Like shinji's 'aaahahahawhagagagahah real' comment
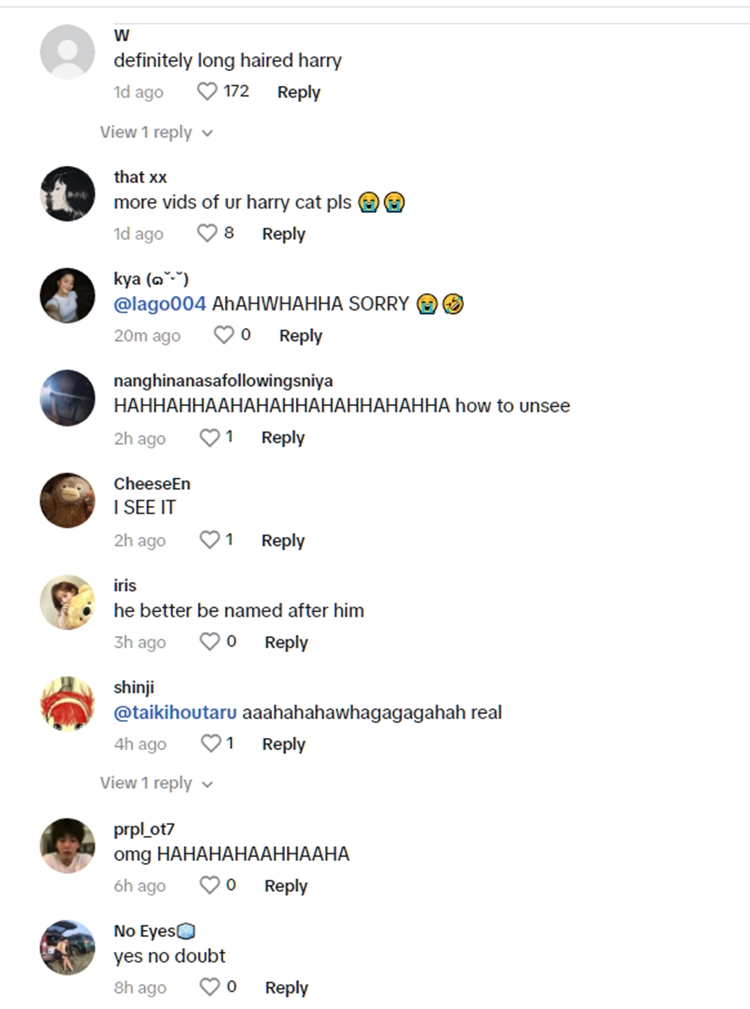The height and width of the screenshot is (1009, 750). [210, 744]
